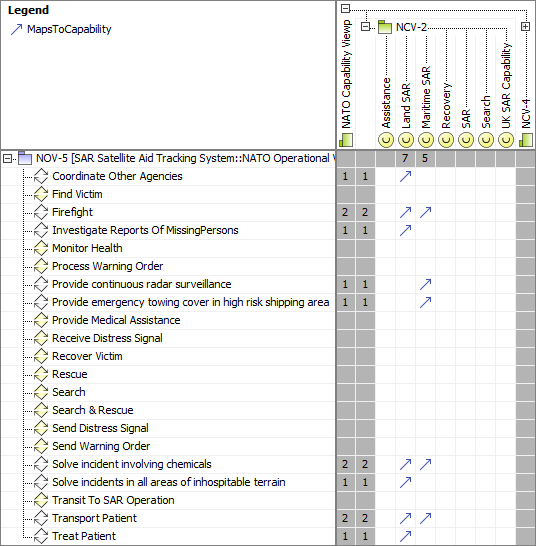Viewport: 536px width, 546px height.
Task: Select the Receive Distress Signal row
Action: pos(107,338)
